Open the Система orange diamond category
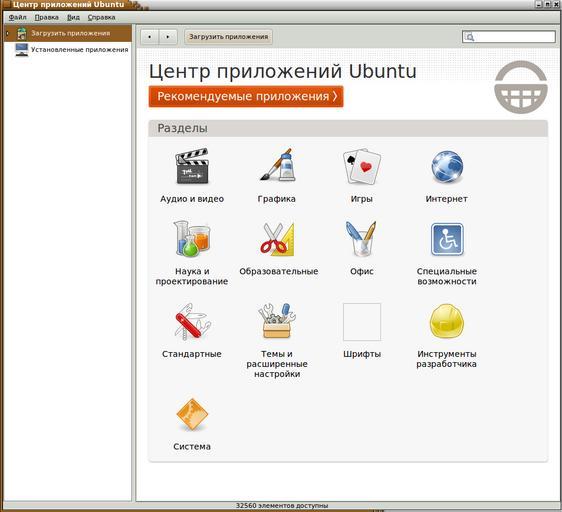The image size is (562, 512). (192, 414)
